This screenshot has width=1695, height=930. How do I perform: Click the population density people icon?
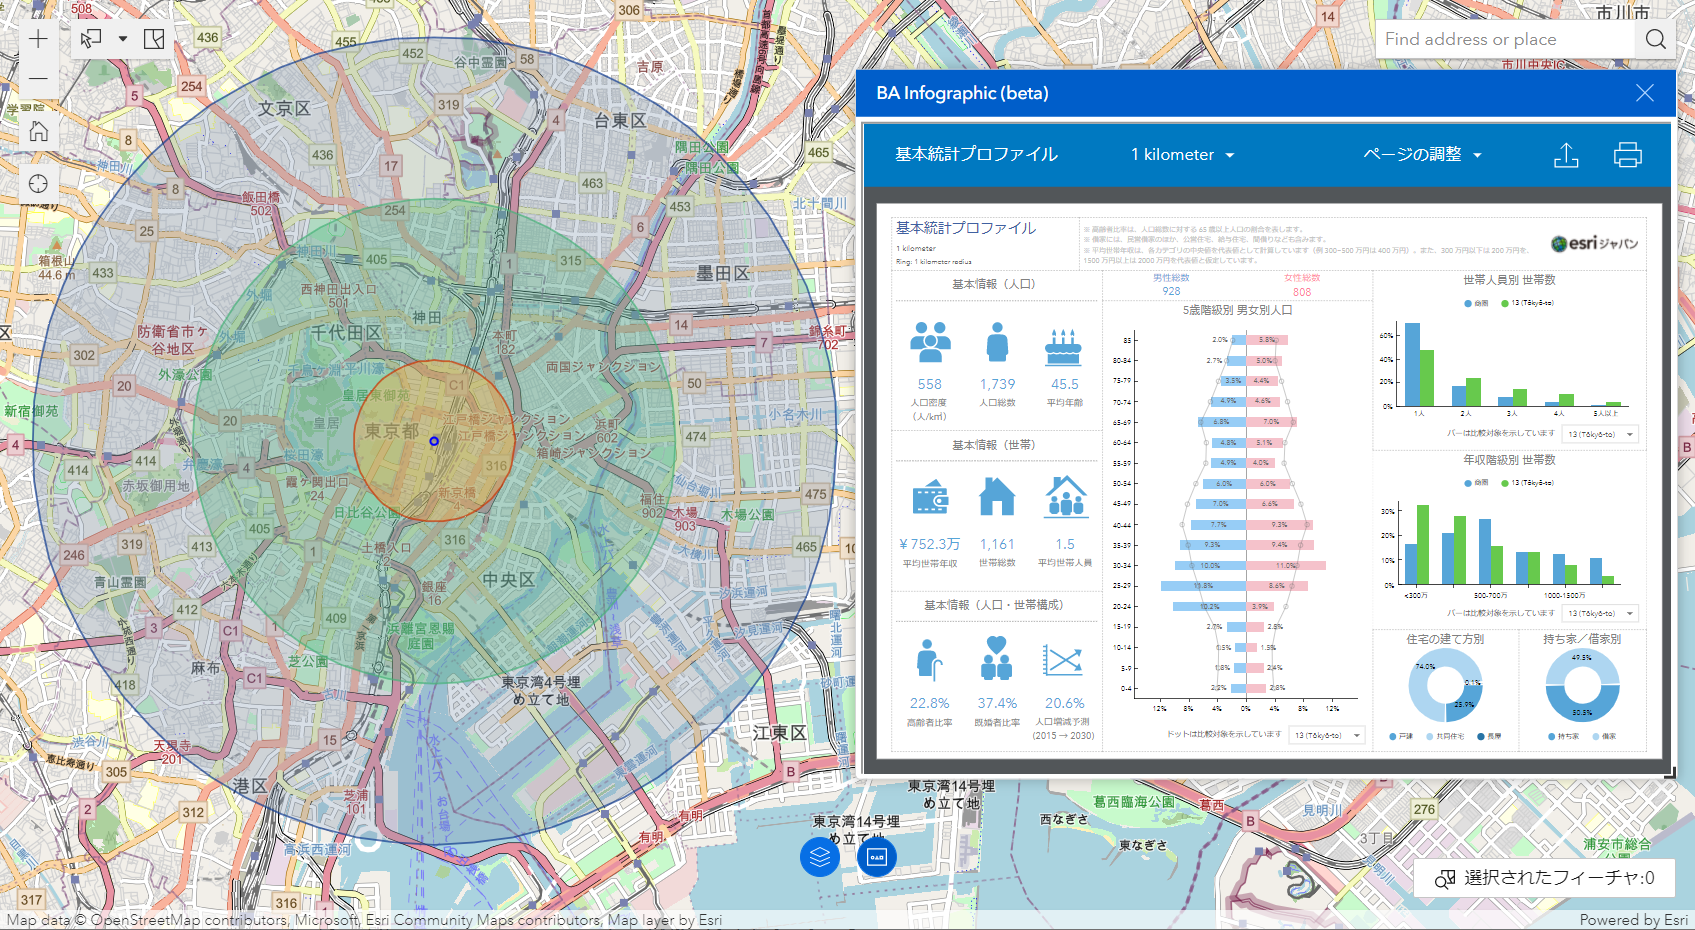[930, 342]
